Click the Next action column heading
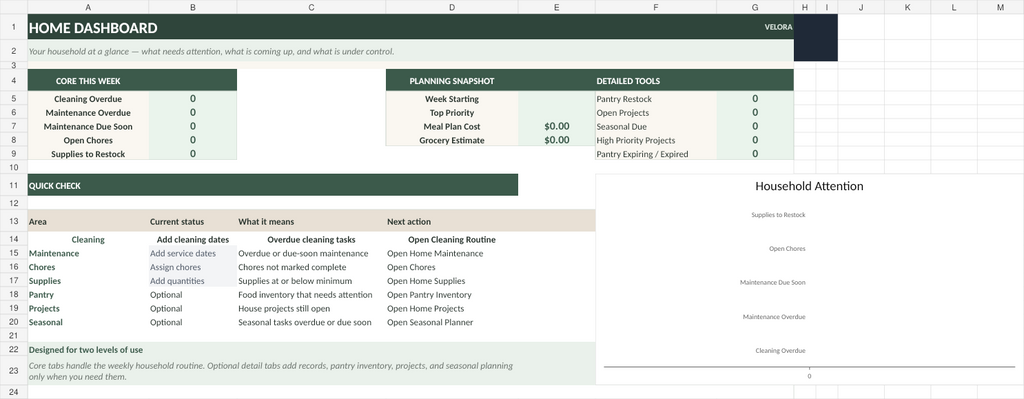1024x399 pixels. tap(452, 221)
